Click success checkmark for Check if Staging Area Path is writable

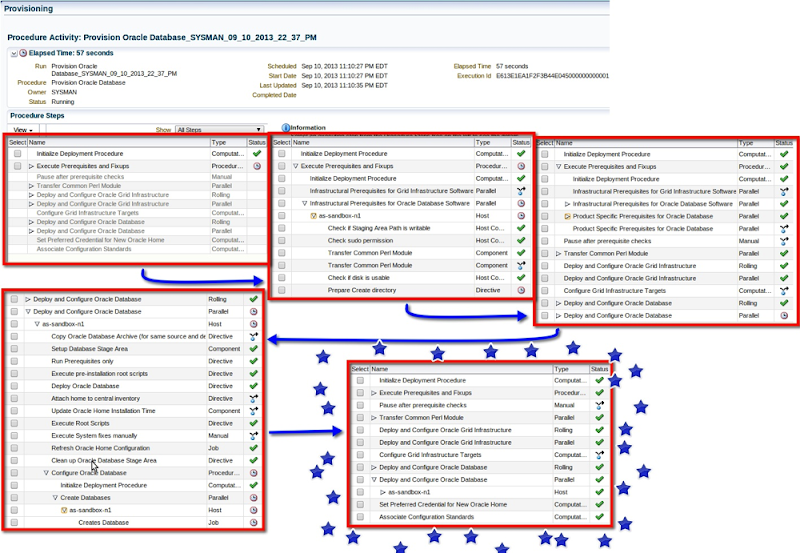click(x=521, y=228)
